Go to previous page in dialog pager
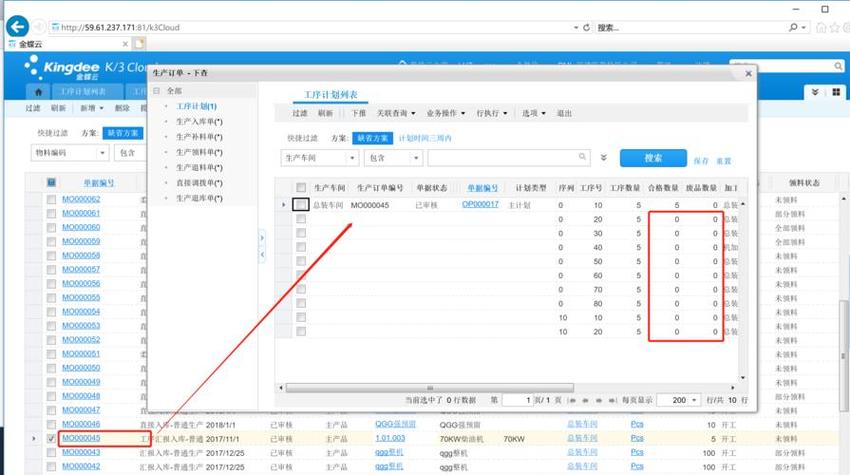Screen dimensions: 850x475 pos(585,400)
